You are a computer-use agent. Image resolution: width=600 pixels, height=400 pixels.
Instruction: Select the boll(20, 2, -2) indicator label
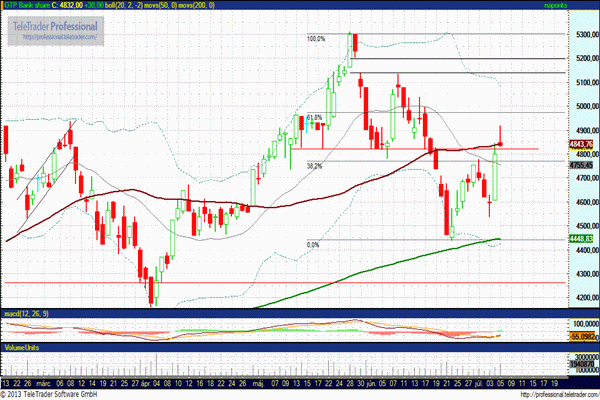(x=134, y=5)
